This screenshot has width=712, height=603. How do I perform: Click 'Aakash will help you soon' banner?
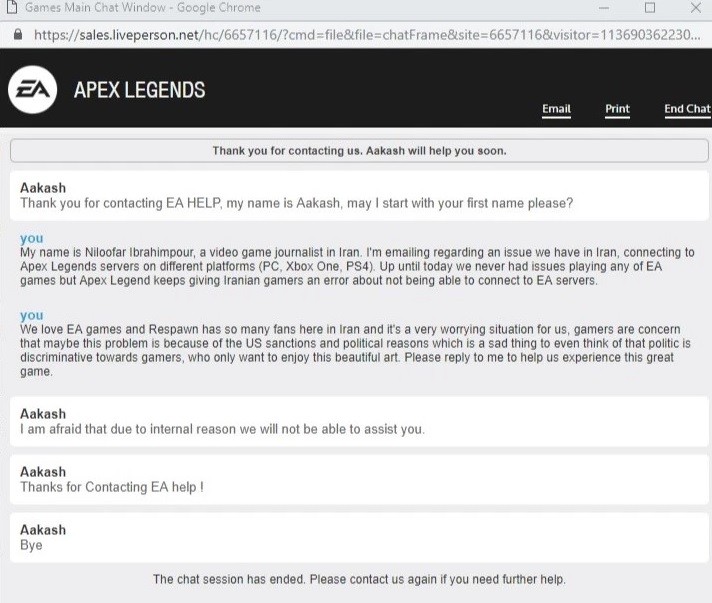[x=359, y=151]
